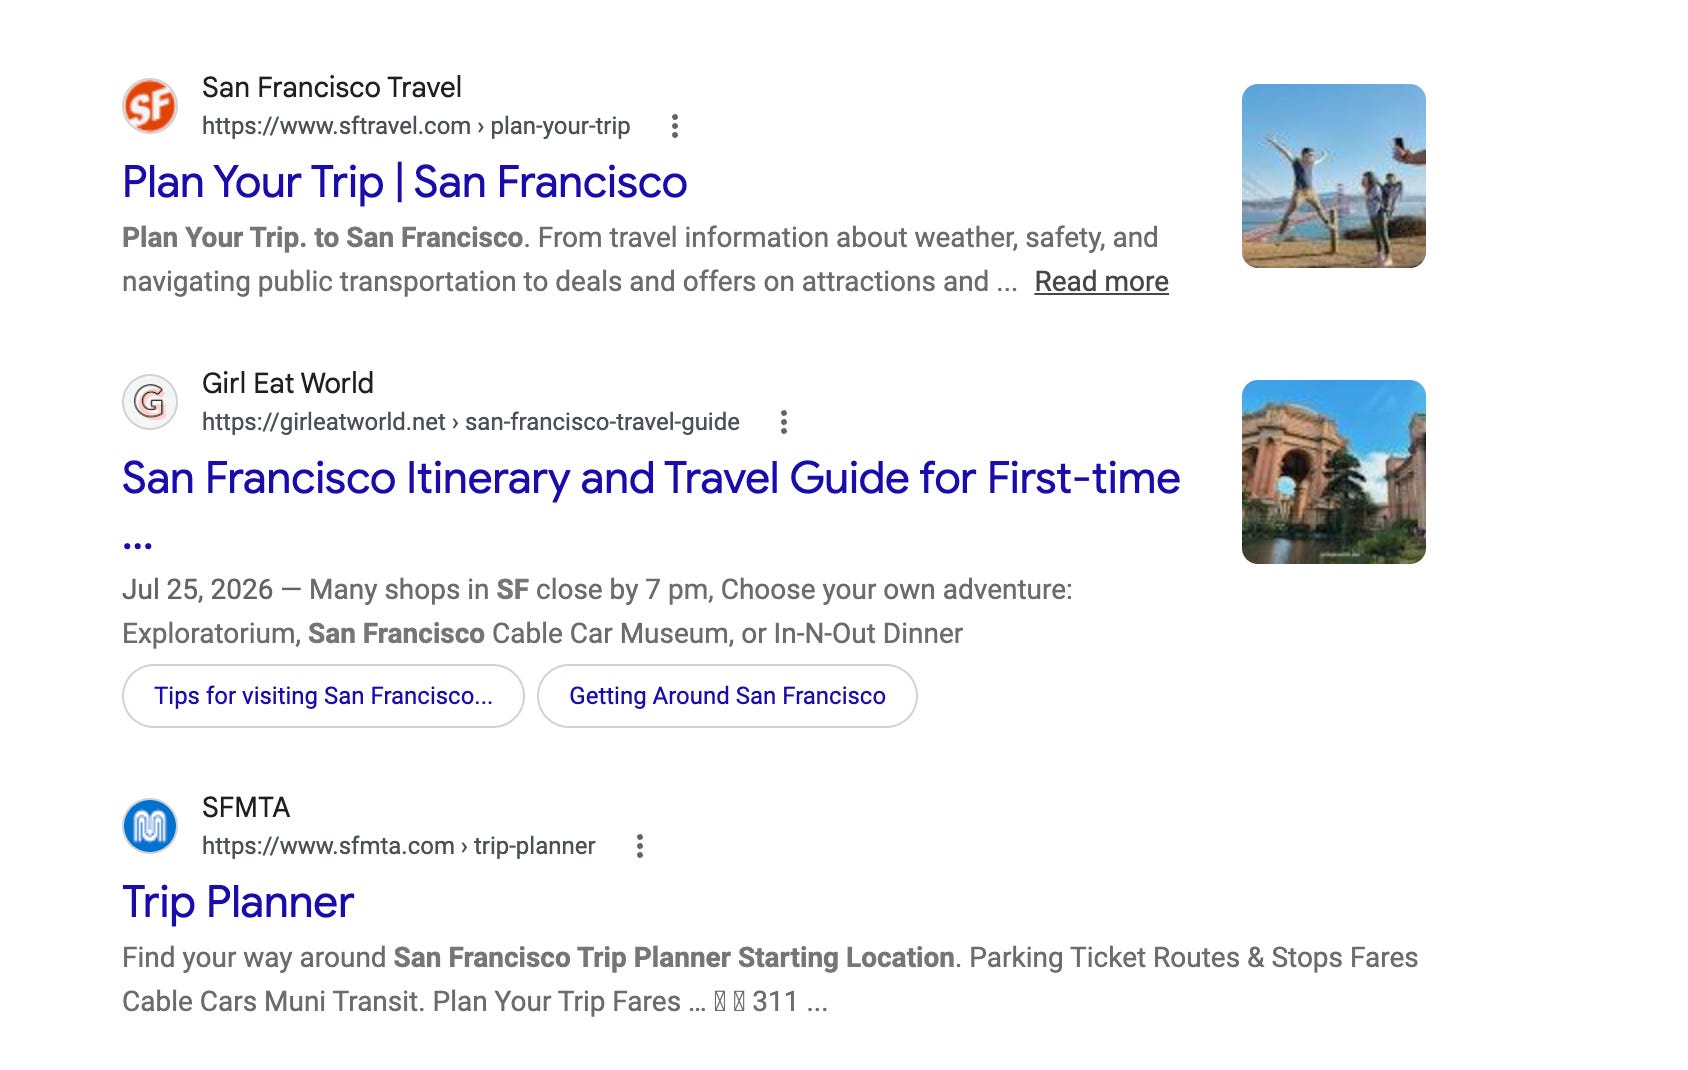Screen dimensions: 1688x1070
Task: Open more options for sftravel.com result
Action: pyautogui.click(x=675, y=126)
